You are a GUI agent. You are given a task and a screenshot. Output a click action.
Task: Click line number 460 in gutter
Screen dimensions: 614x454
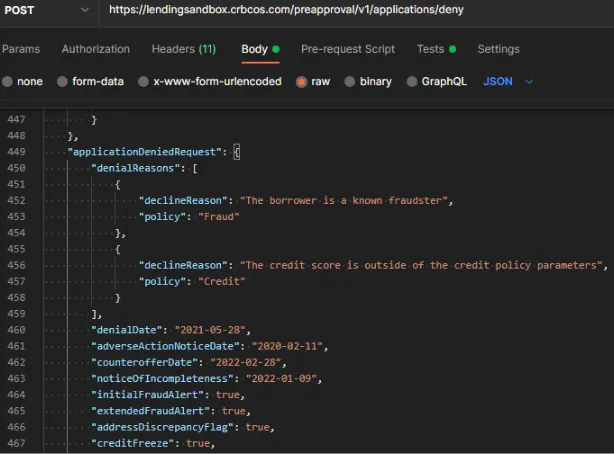16,330
